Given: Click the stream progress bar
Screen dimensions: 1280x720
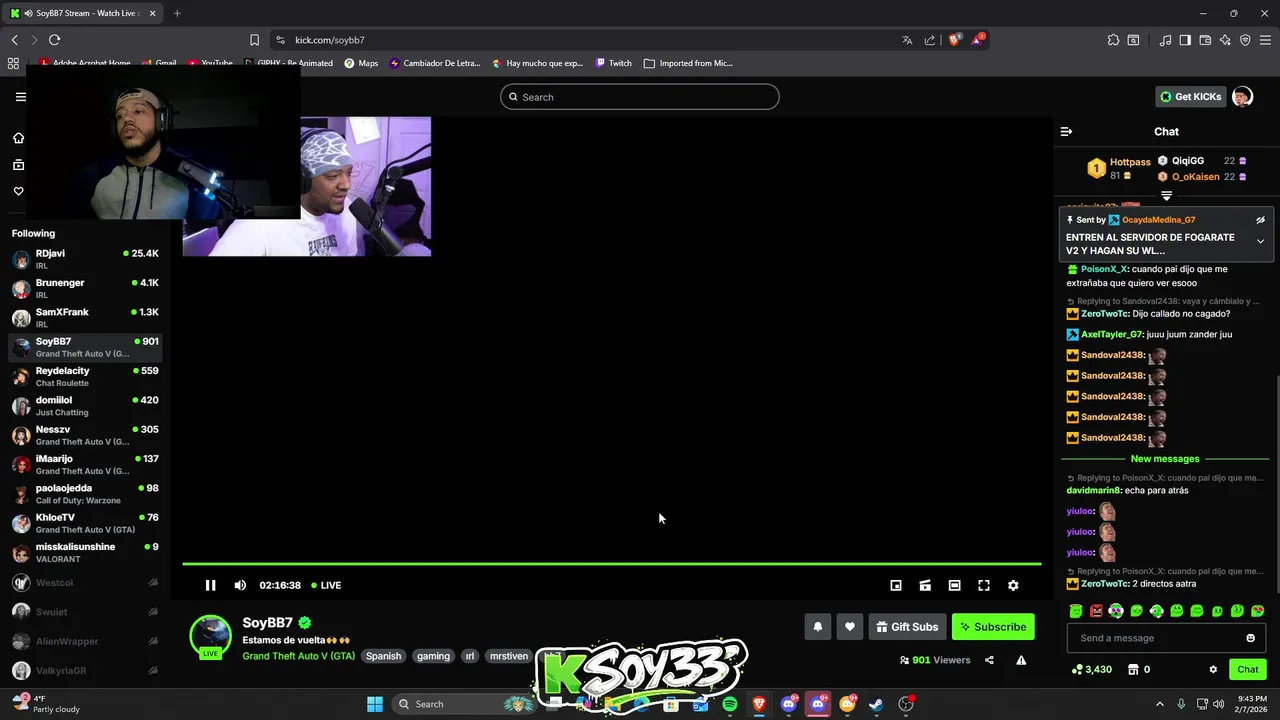Looking at the screenshot, I should pyautogui.click(x=611, y=564).
